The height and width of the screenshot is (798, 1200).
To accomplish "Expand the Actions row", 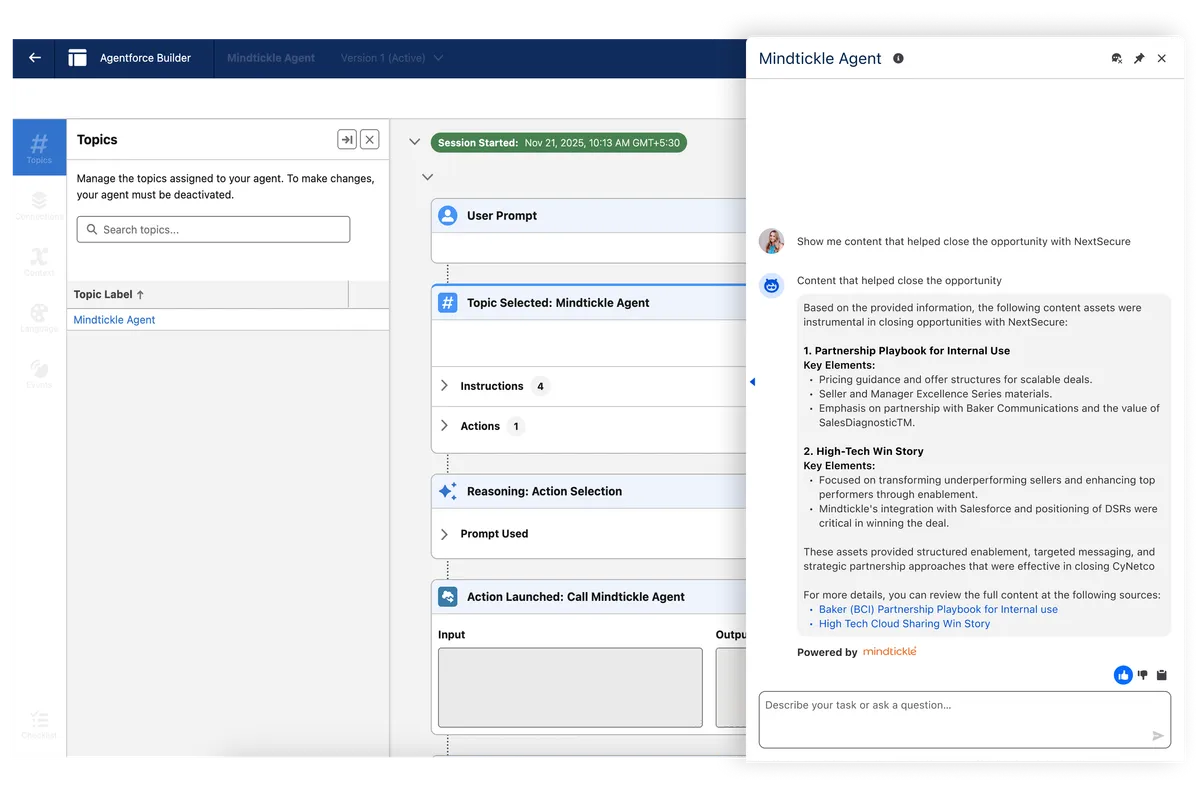I will pos(445,426).
